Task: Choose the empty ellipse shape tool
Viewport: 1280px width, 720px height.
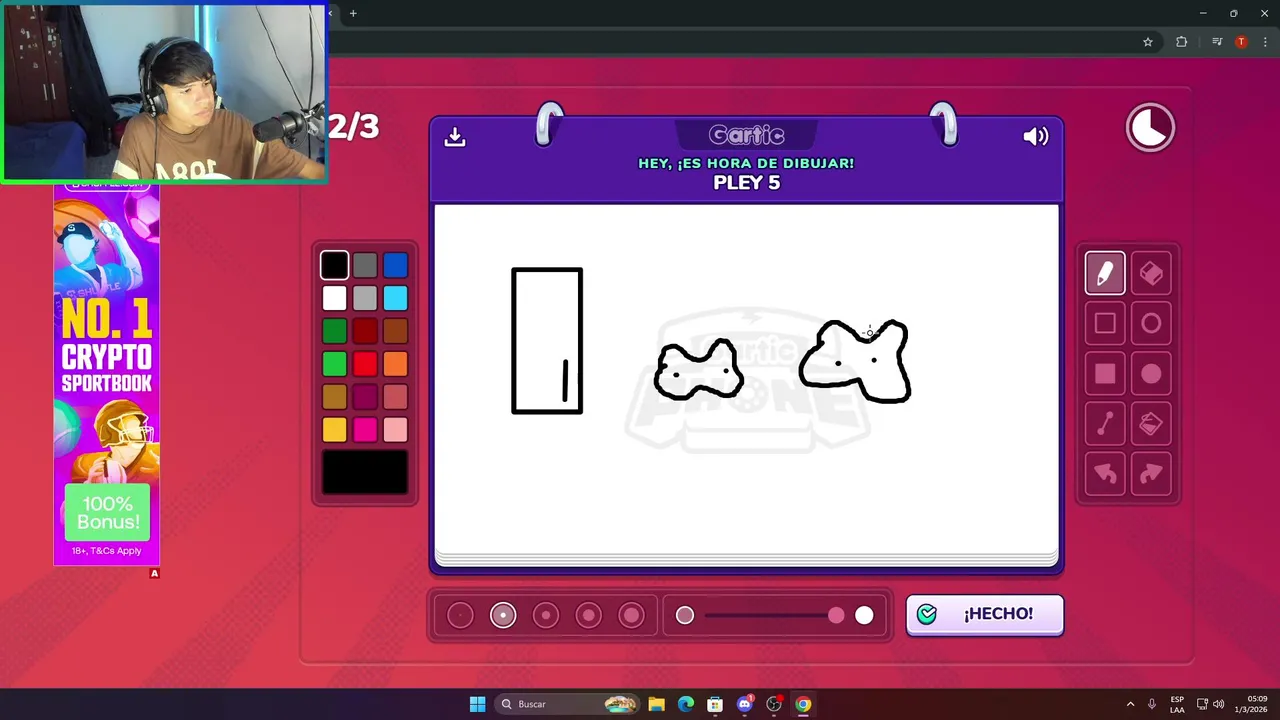Action: [x=1151, y=323]
